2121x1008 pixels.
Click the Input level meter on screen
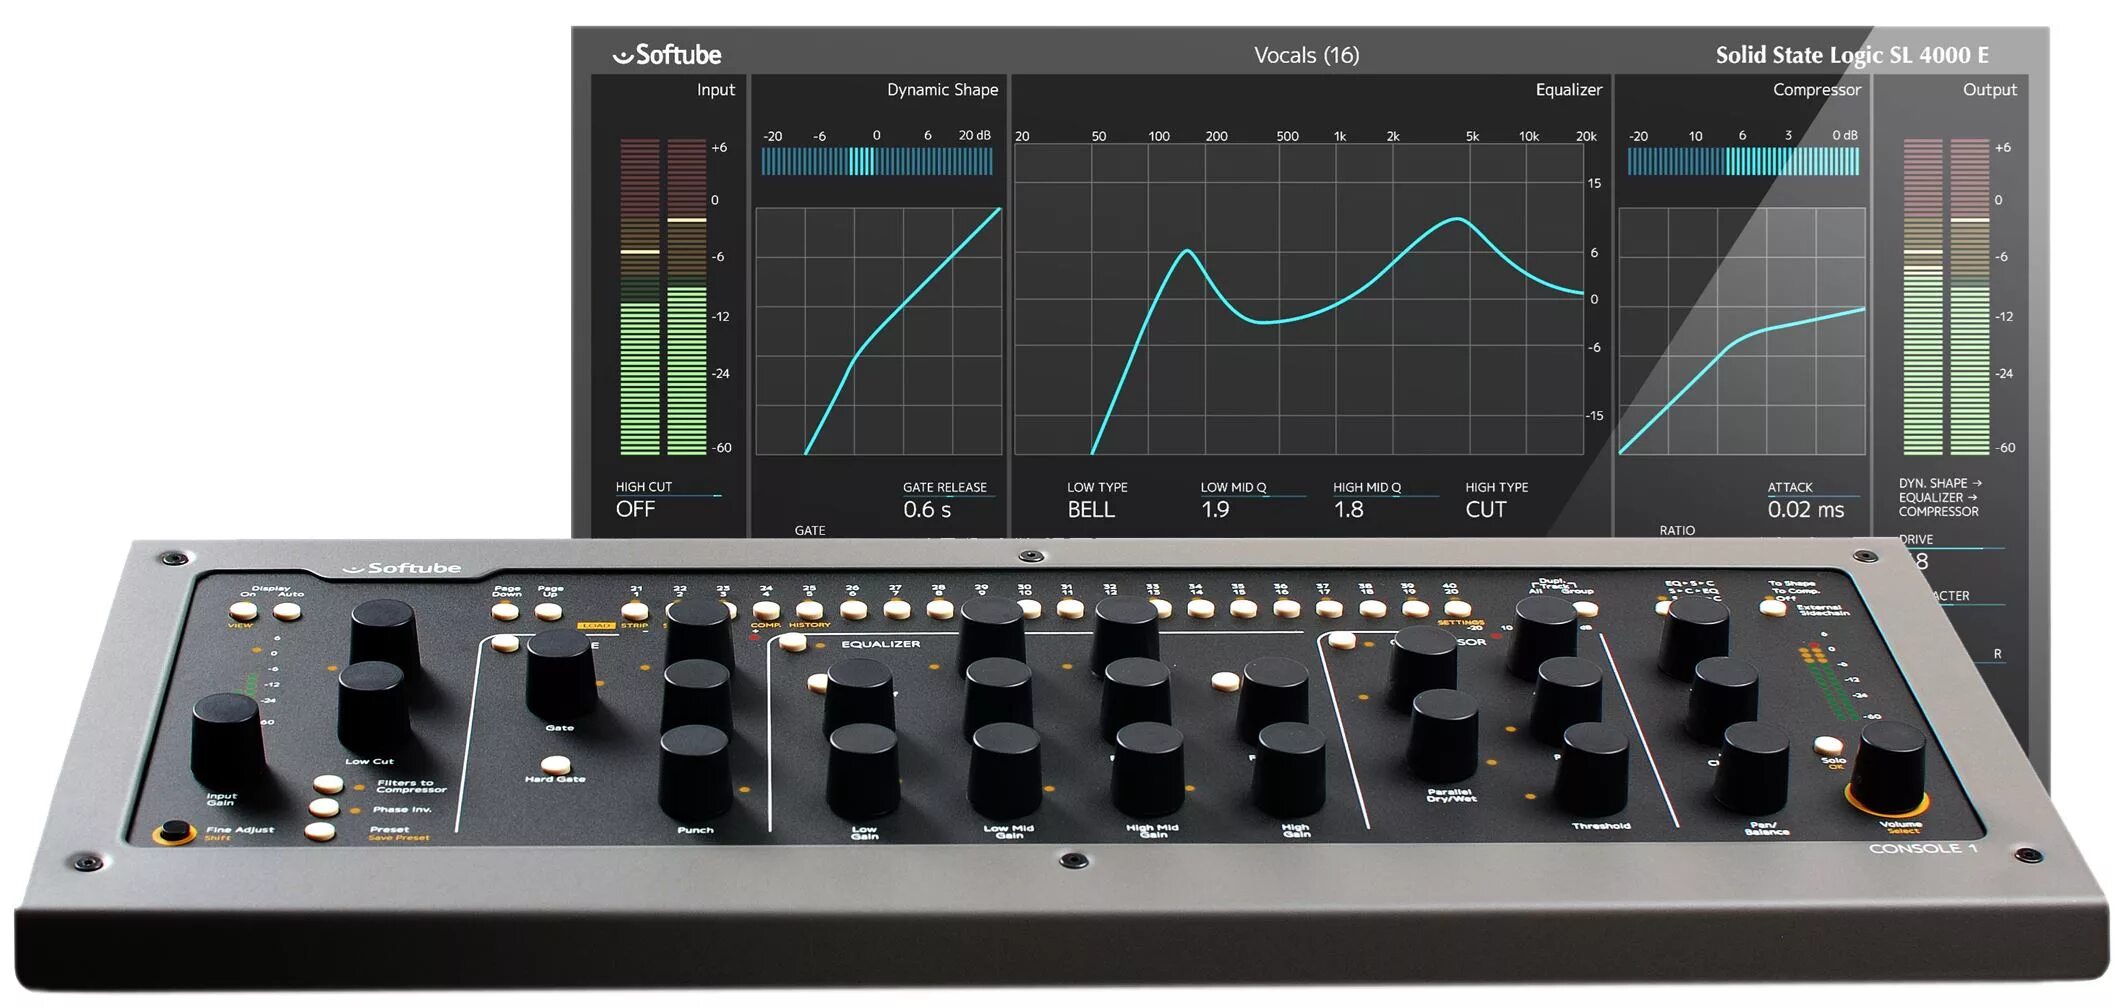663,296
